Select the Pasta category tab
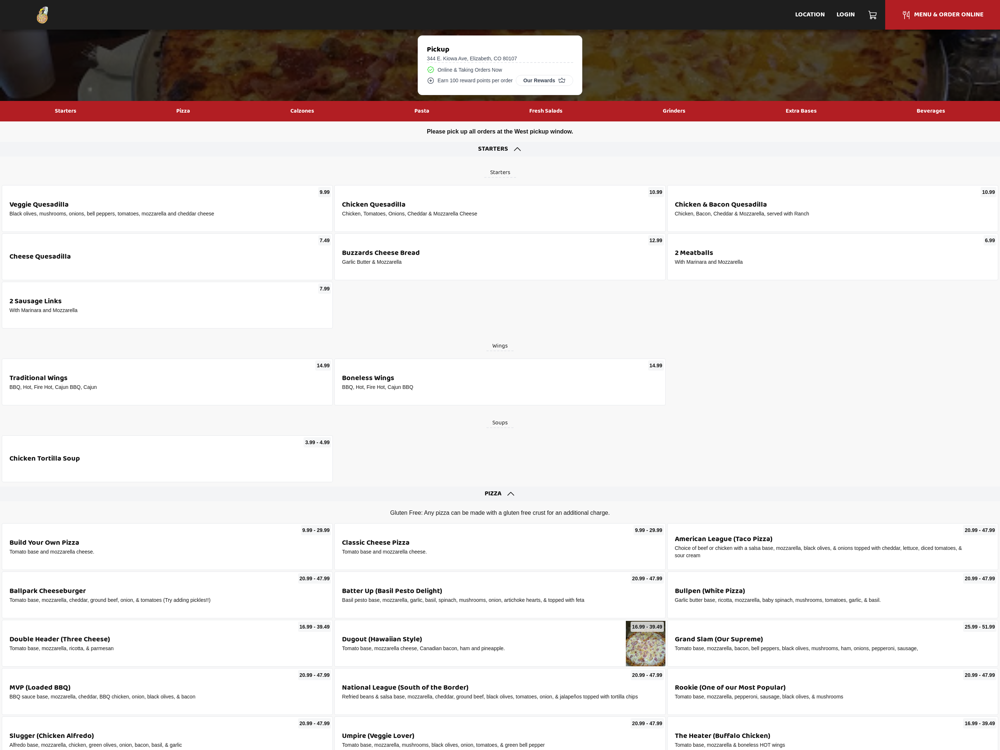Image resolution: width=1000 pixels, height=750 pixels. (422, 111)
